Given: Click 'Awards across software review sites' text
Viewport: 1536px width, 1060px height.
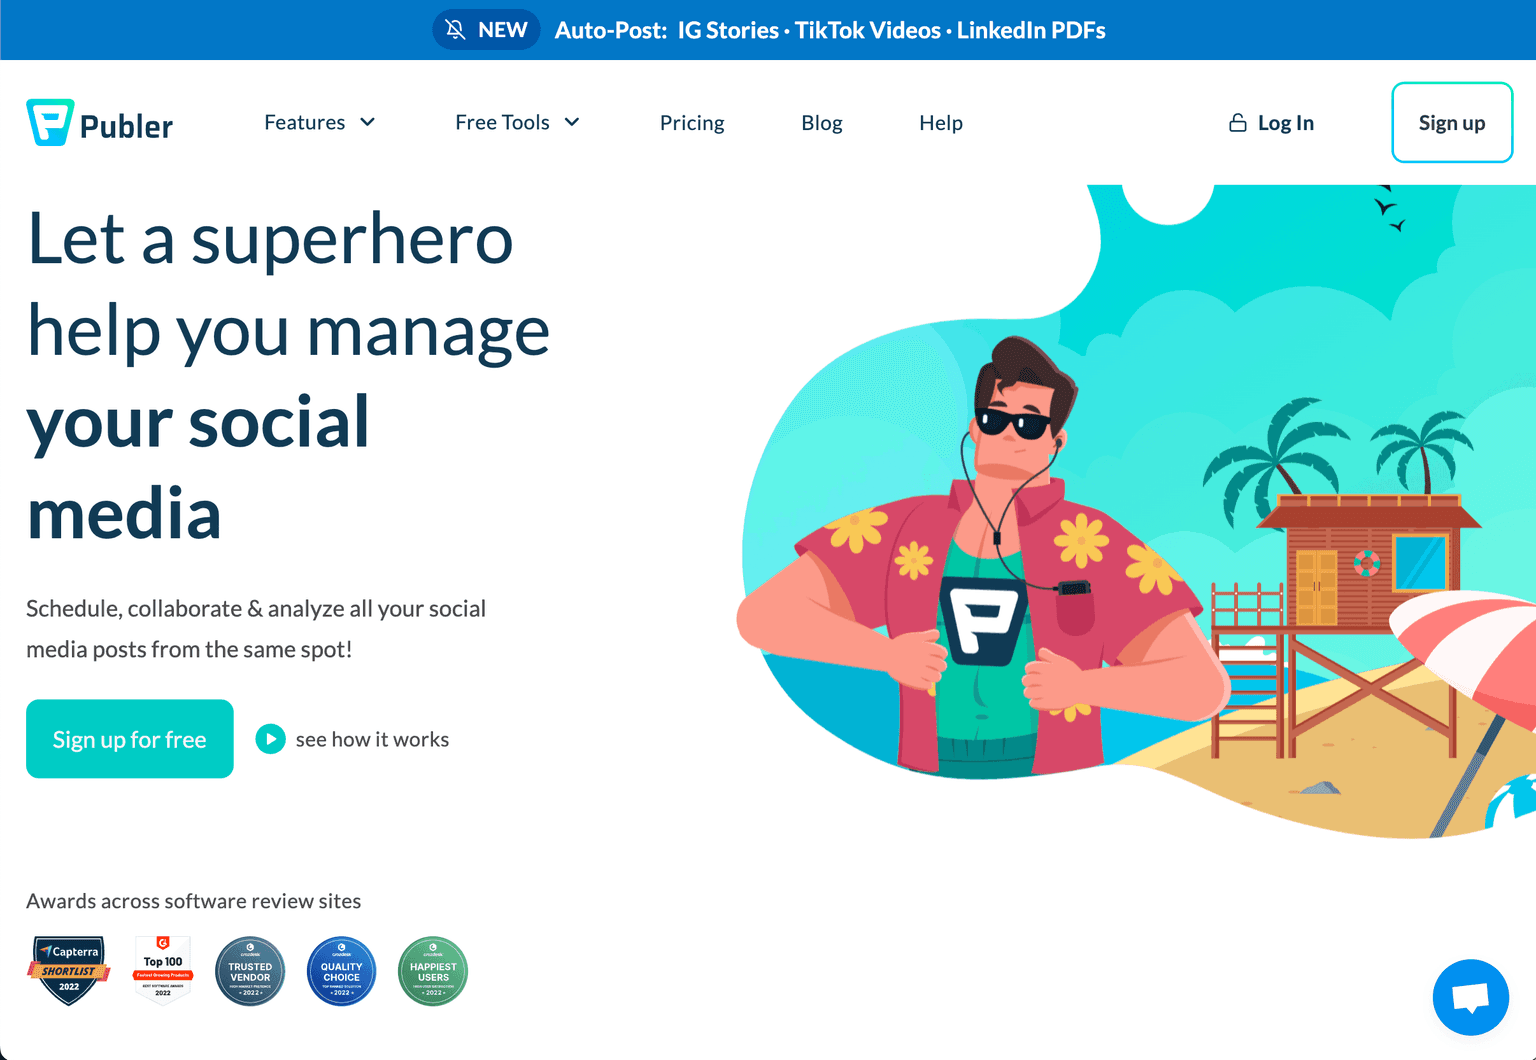Looking at the screenshot, I should [193, 901].
